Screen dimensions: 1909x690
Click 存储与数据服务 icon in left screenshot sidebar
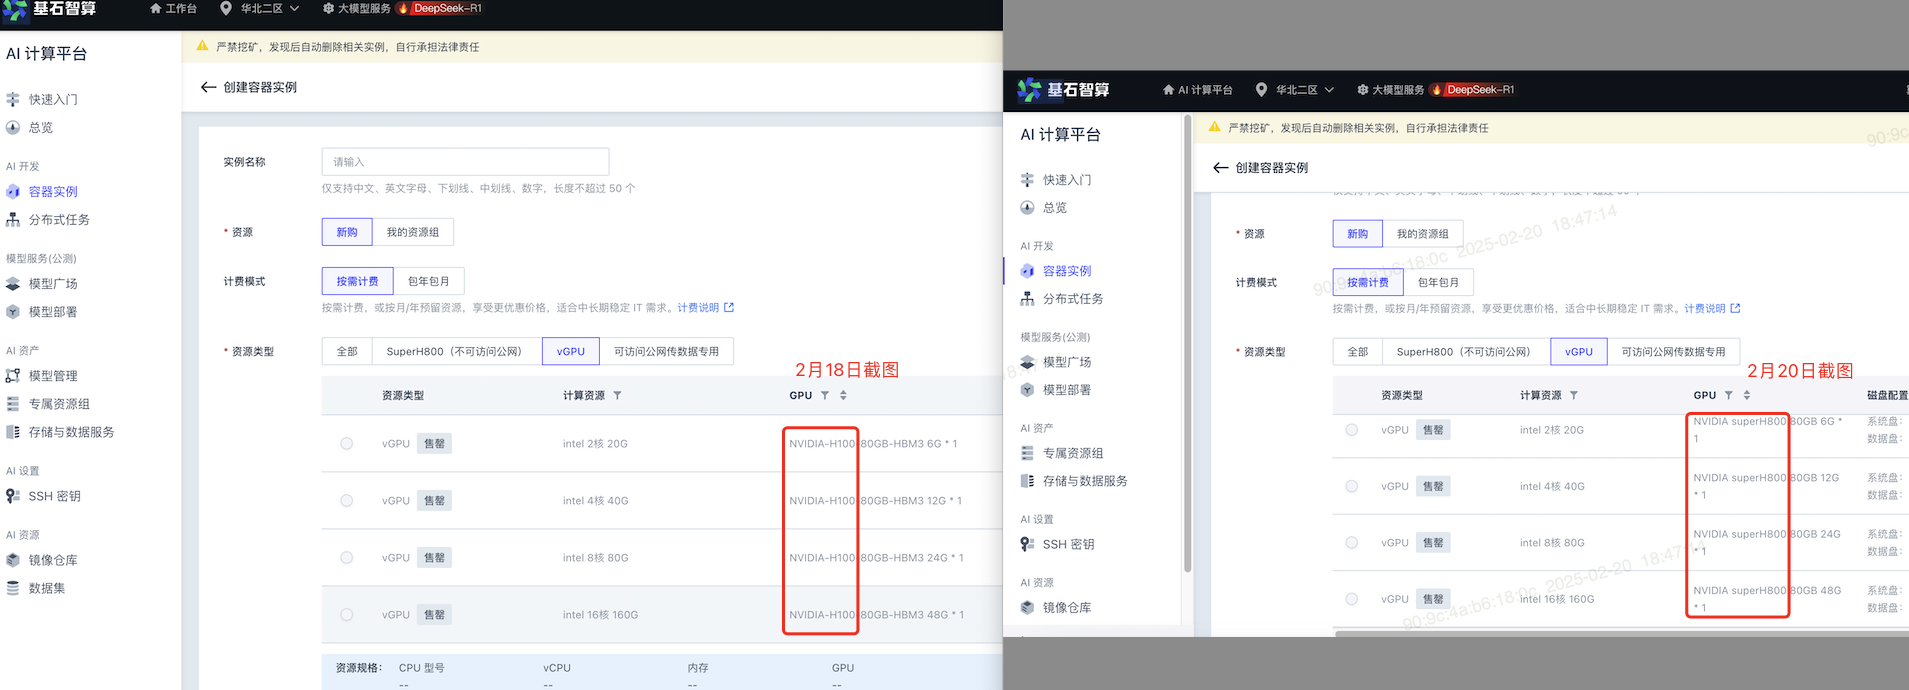coord(13,432)
